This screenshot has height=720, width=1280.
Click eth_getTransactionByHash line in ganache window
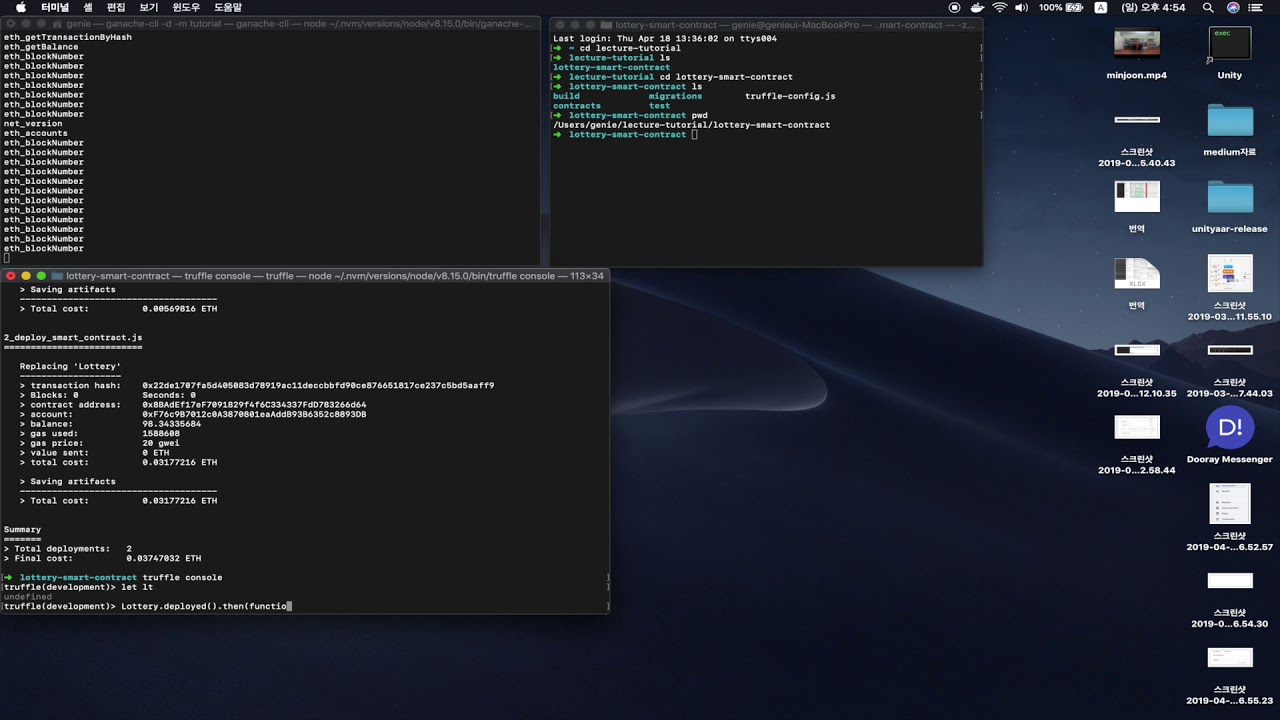point(68,37)
